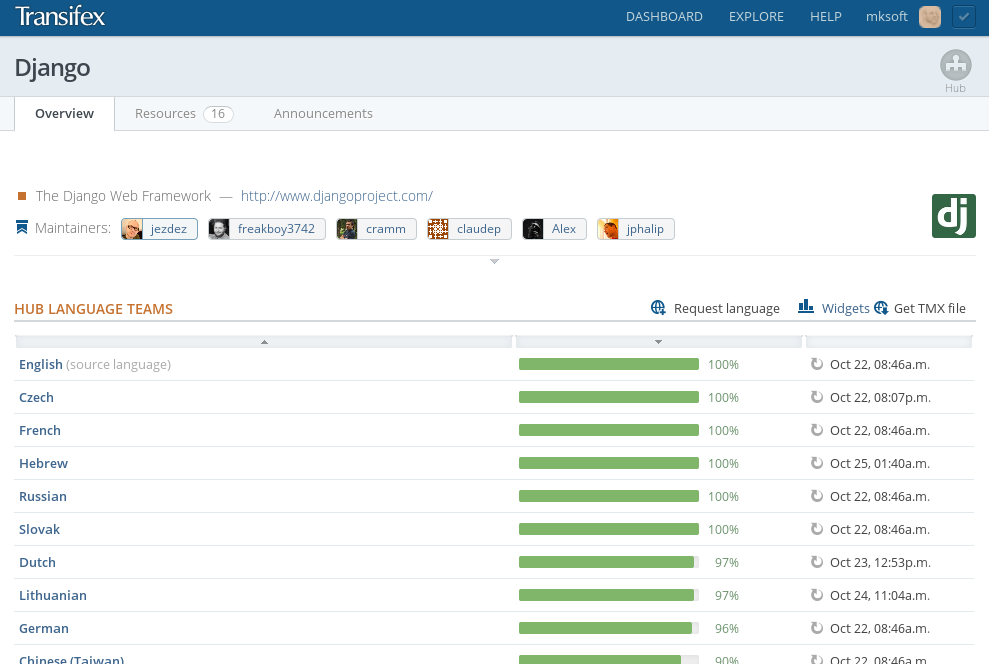This screenshot has height=664, width=989.
Task: Click refresh icon in Czech row
Action: 817,397
